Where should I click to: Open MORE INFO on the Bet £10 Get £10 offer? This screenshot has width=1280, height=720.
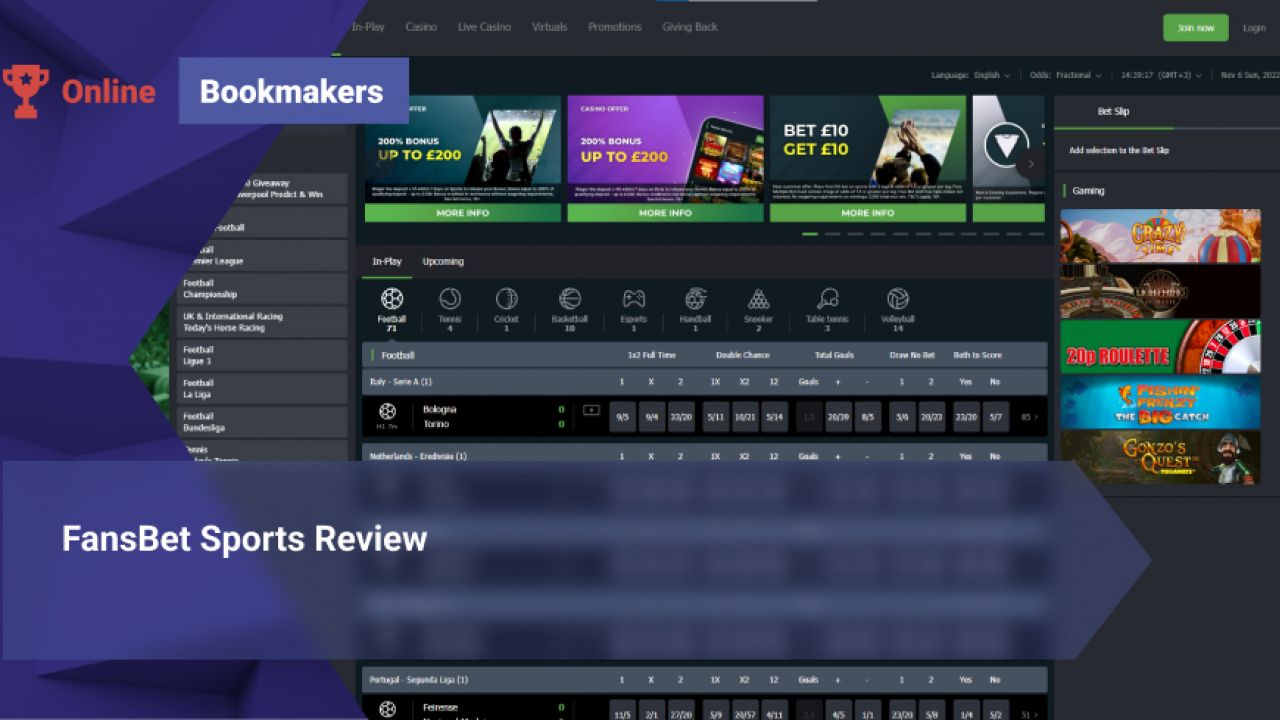point(868,212)
